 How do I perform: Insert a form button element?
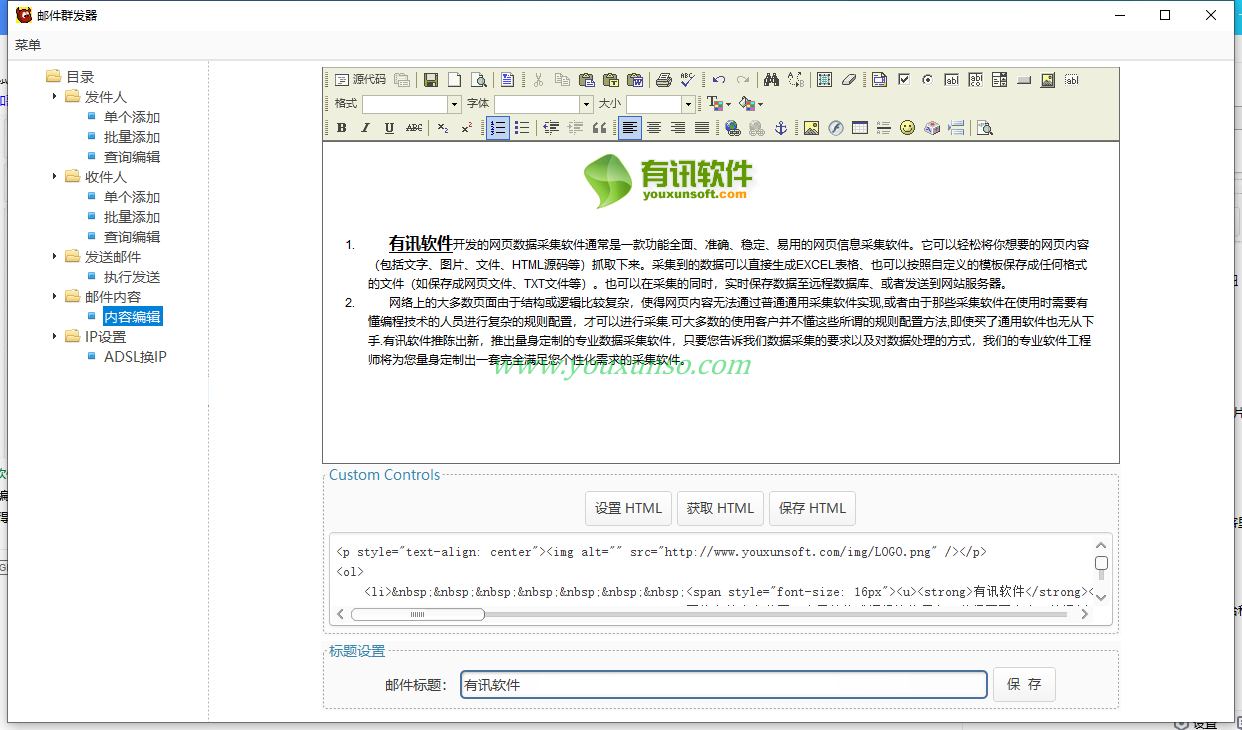click(1024, 80)
